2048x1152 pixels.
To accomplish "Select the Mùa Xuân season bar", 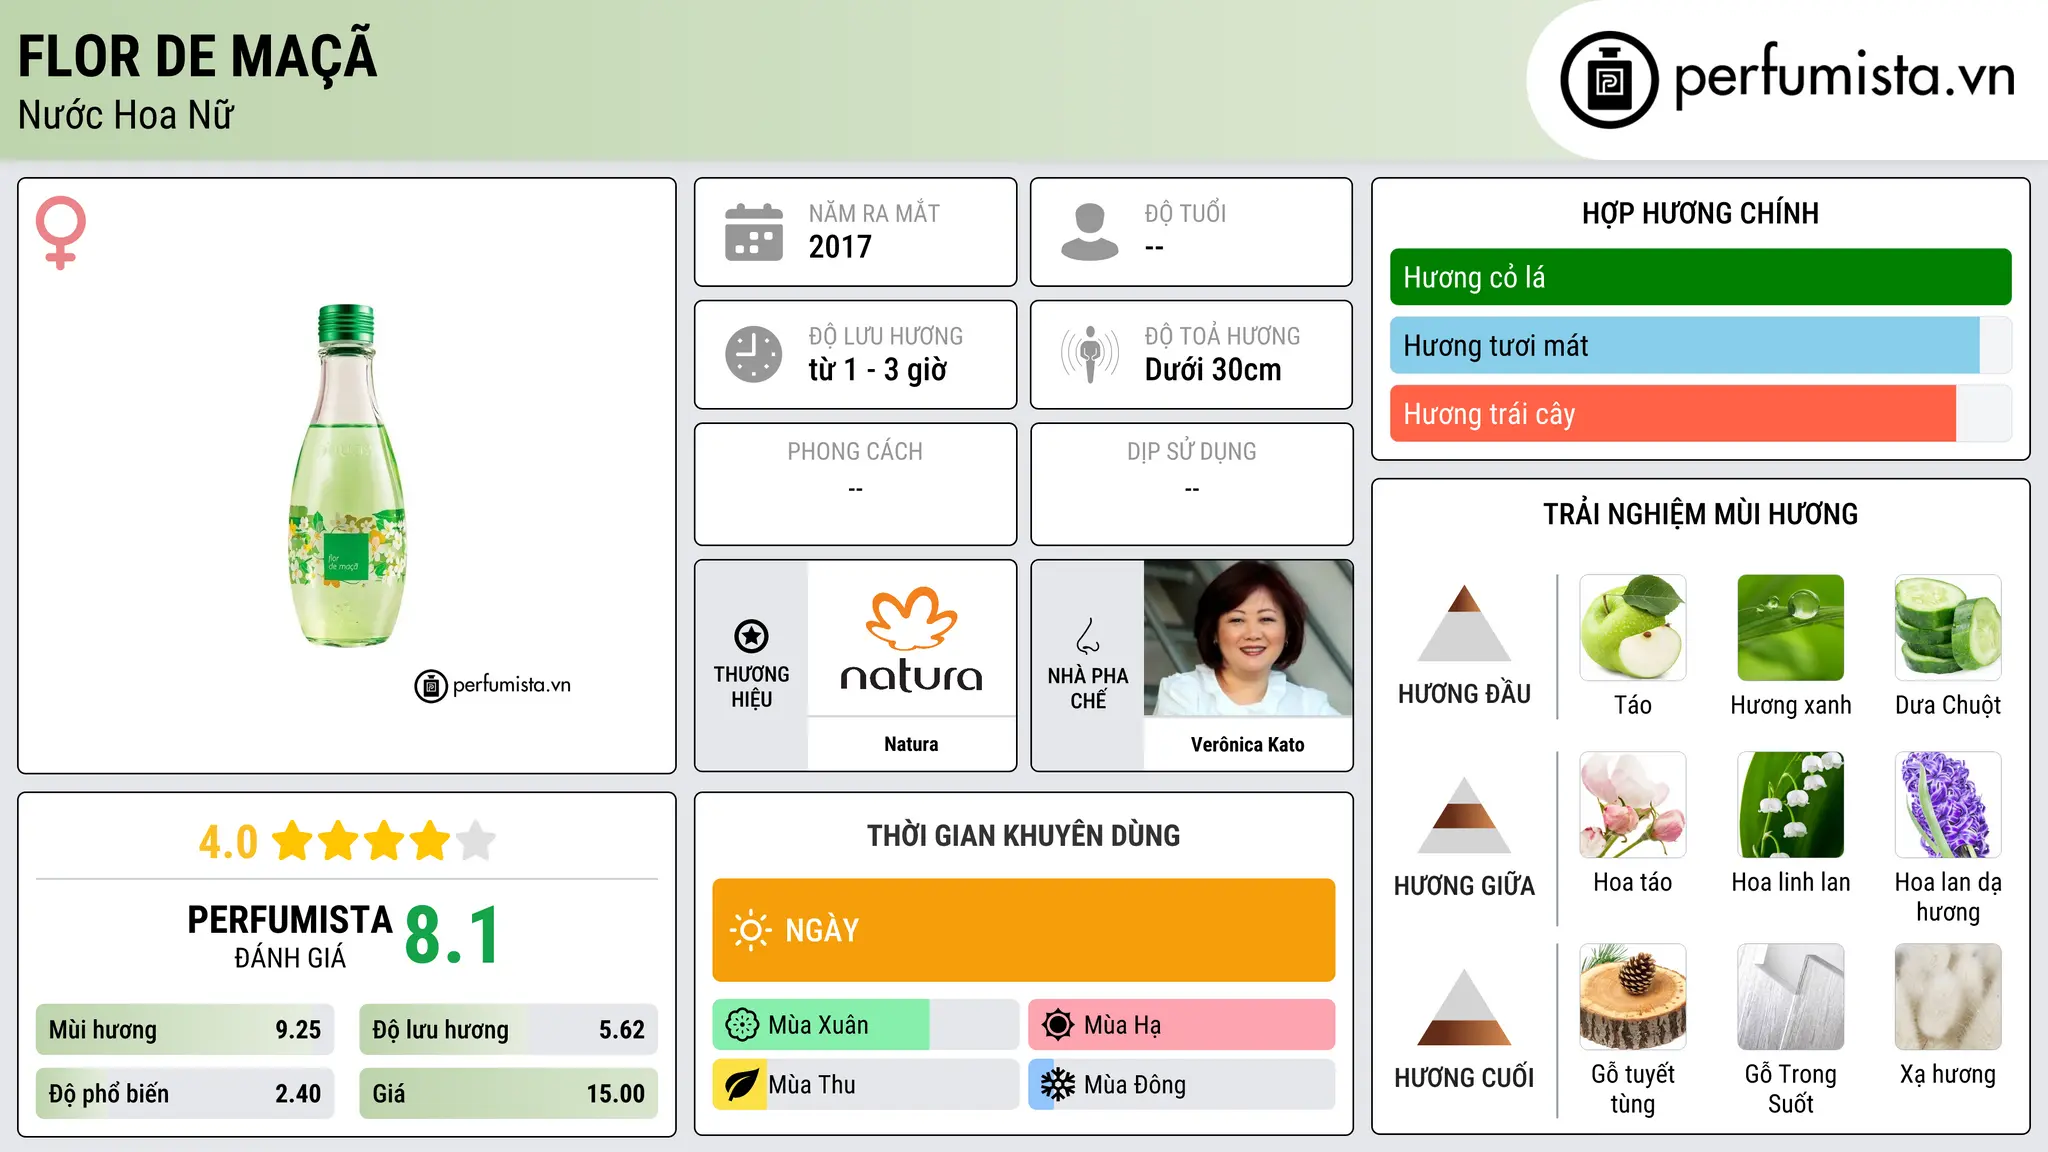I will coord(865,1025).
